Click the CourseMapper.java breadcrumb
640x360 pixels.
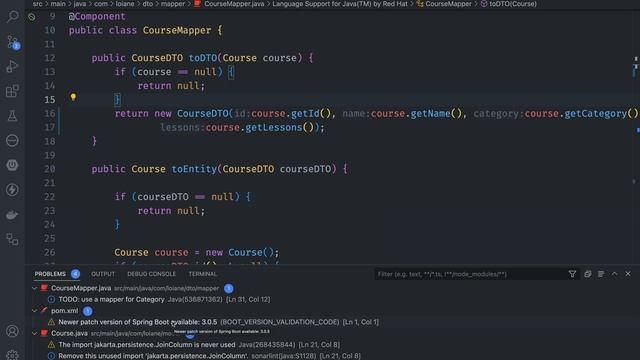click(x=229, y=4)
